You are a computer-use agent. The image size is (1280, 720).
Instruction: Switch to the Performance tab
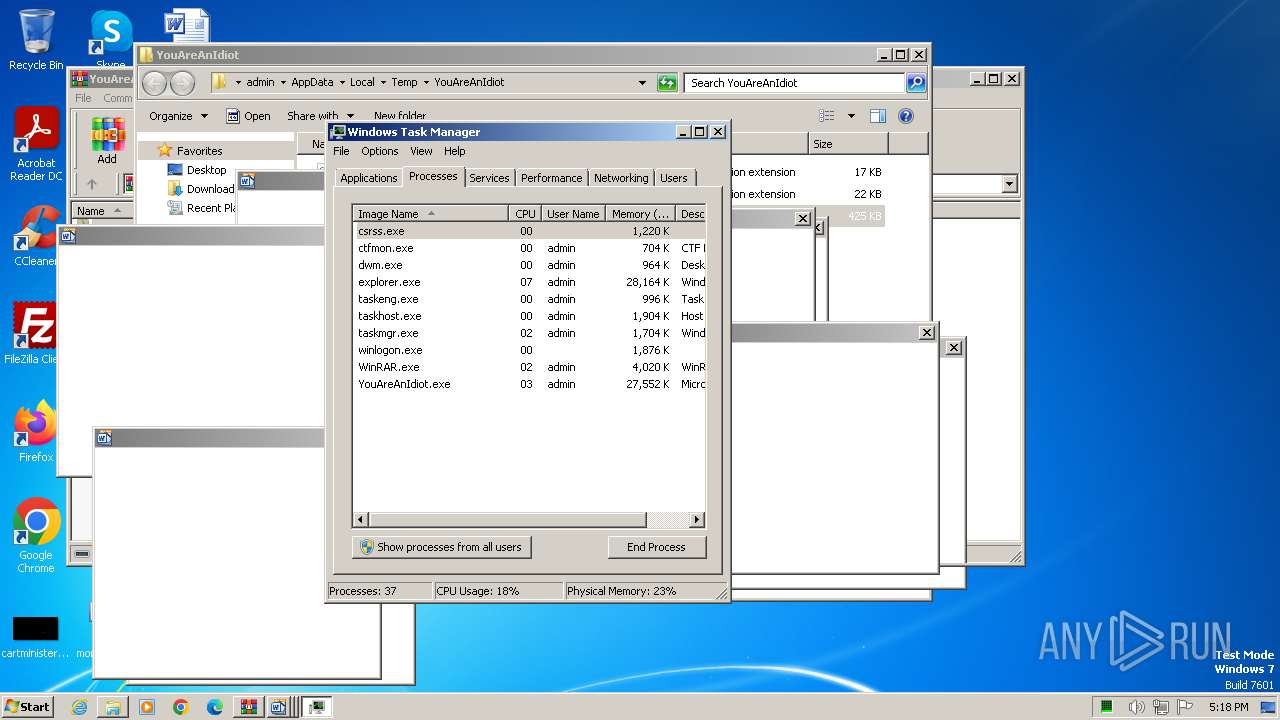[551, 178]
